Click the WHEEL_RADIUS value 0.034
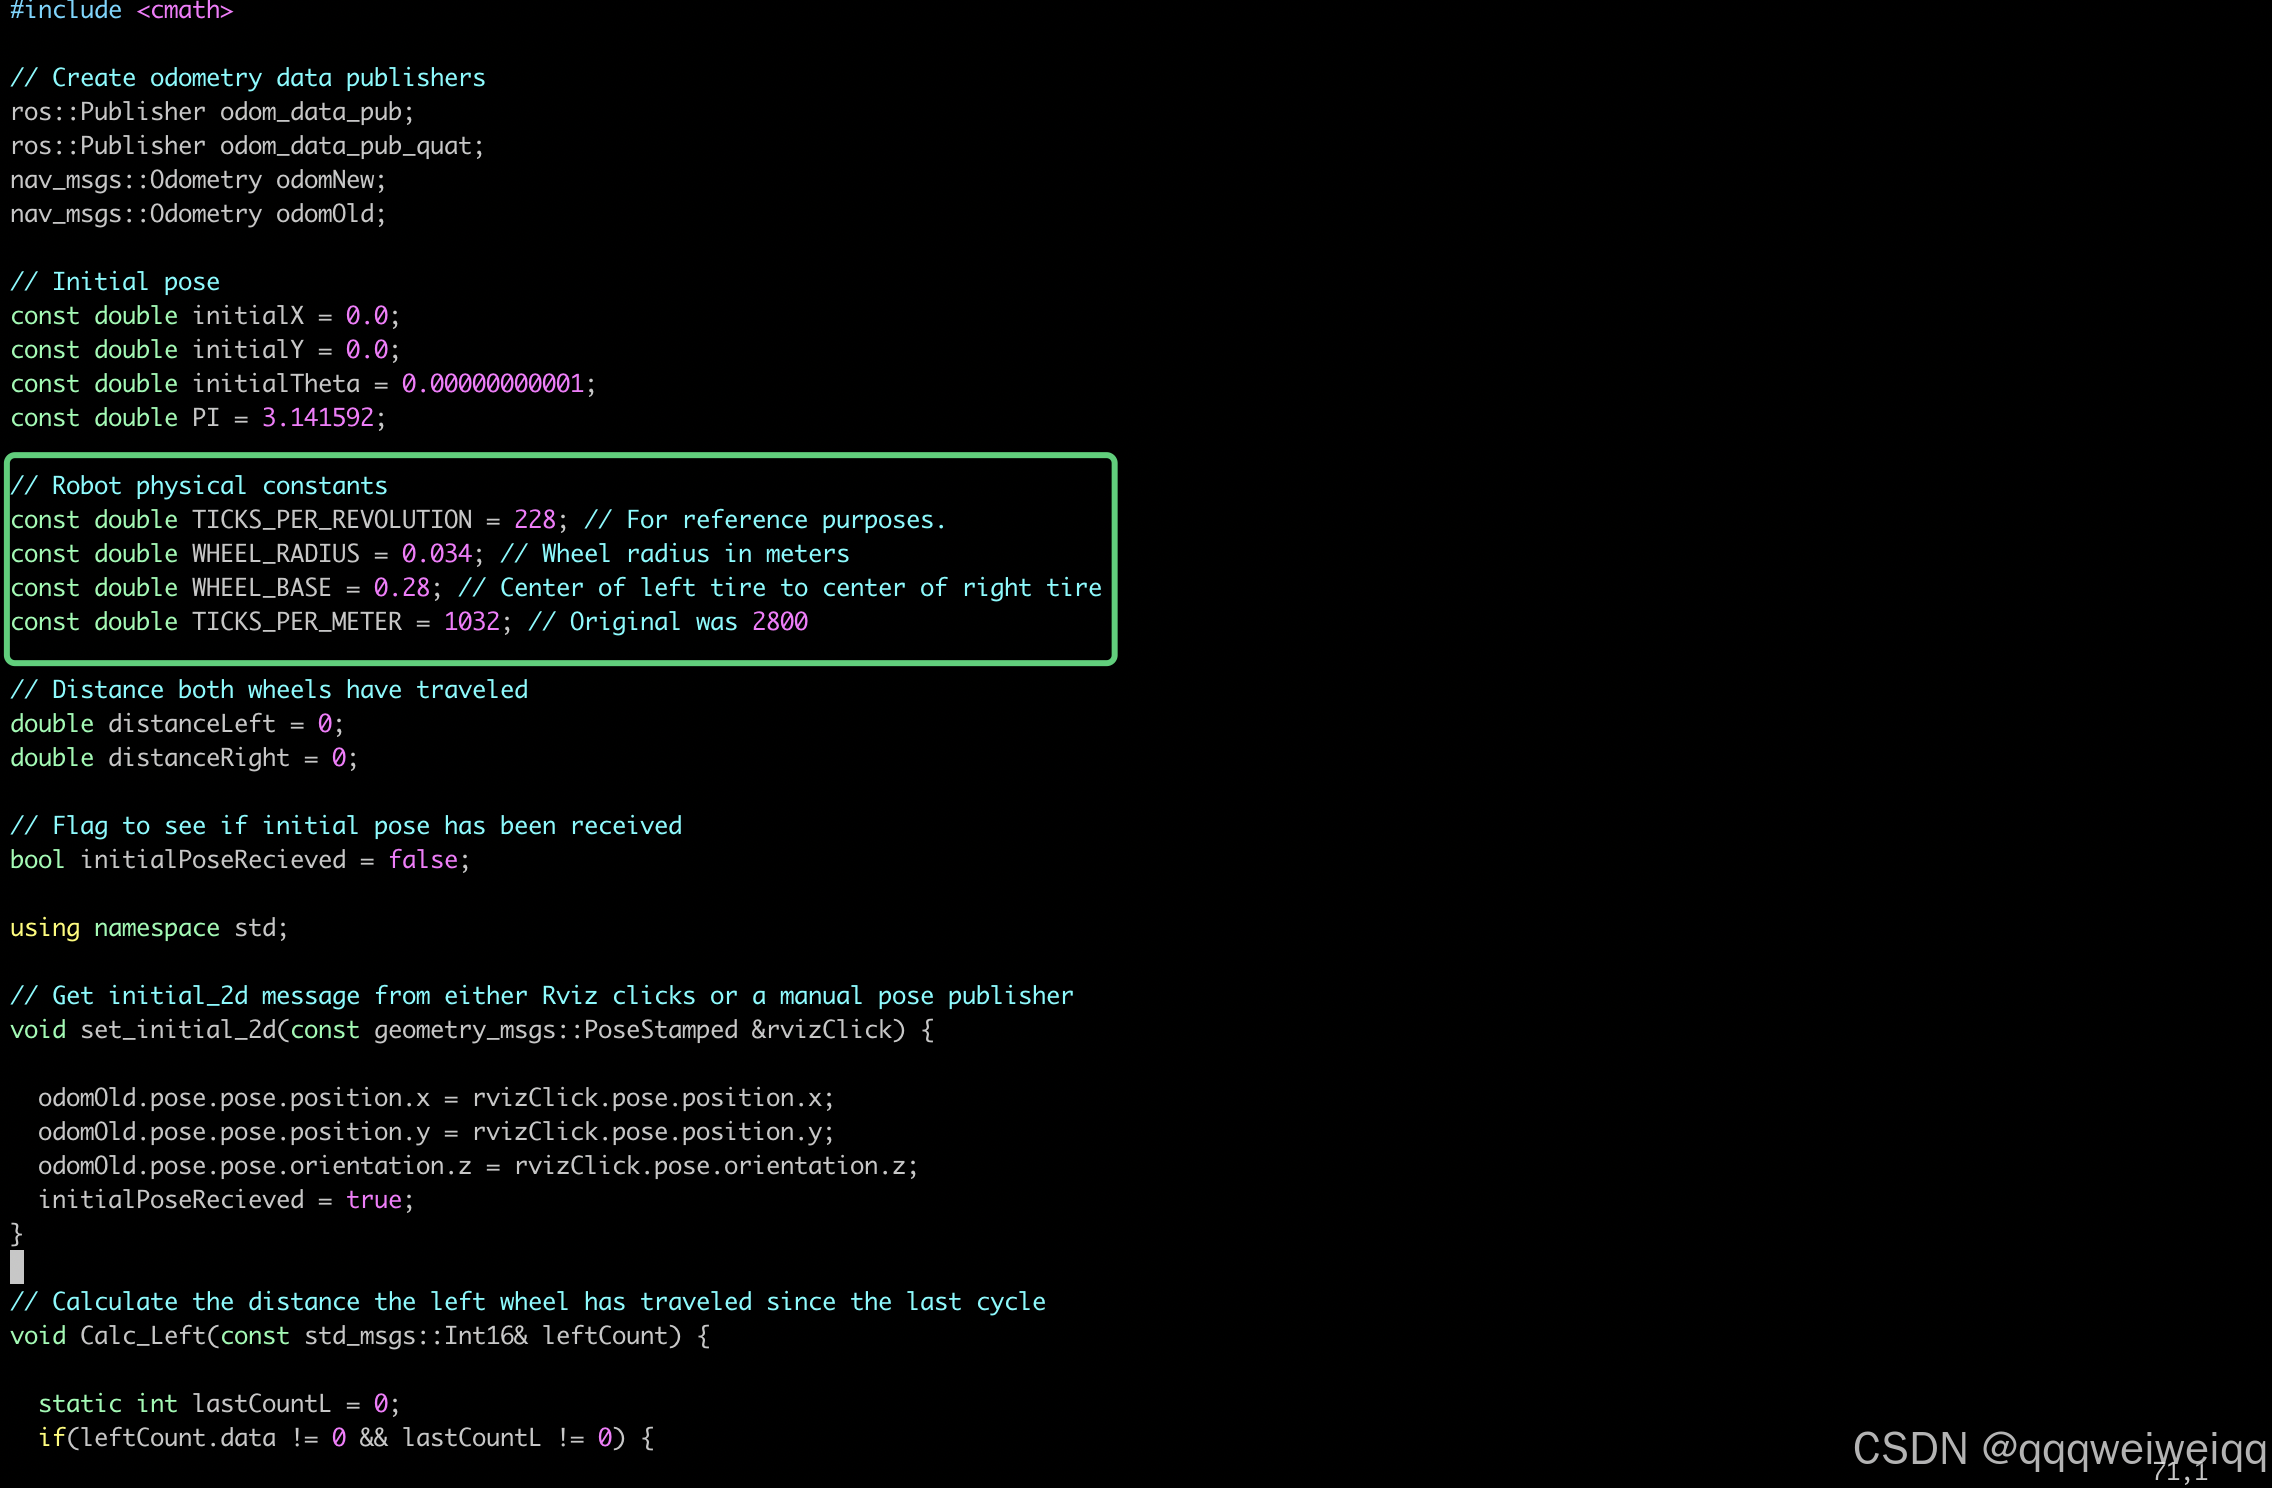2272x1488 pixels. (437, 553)
